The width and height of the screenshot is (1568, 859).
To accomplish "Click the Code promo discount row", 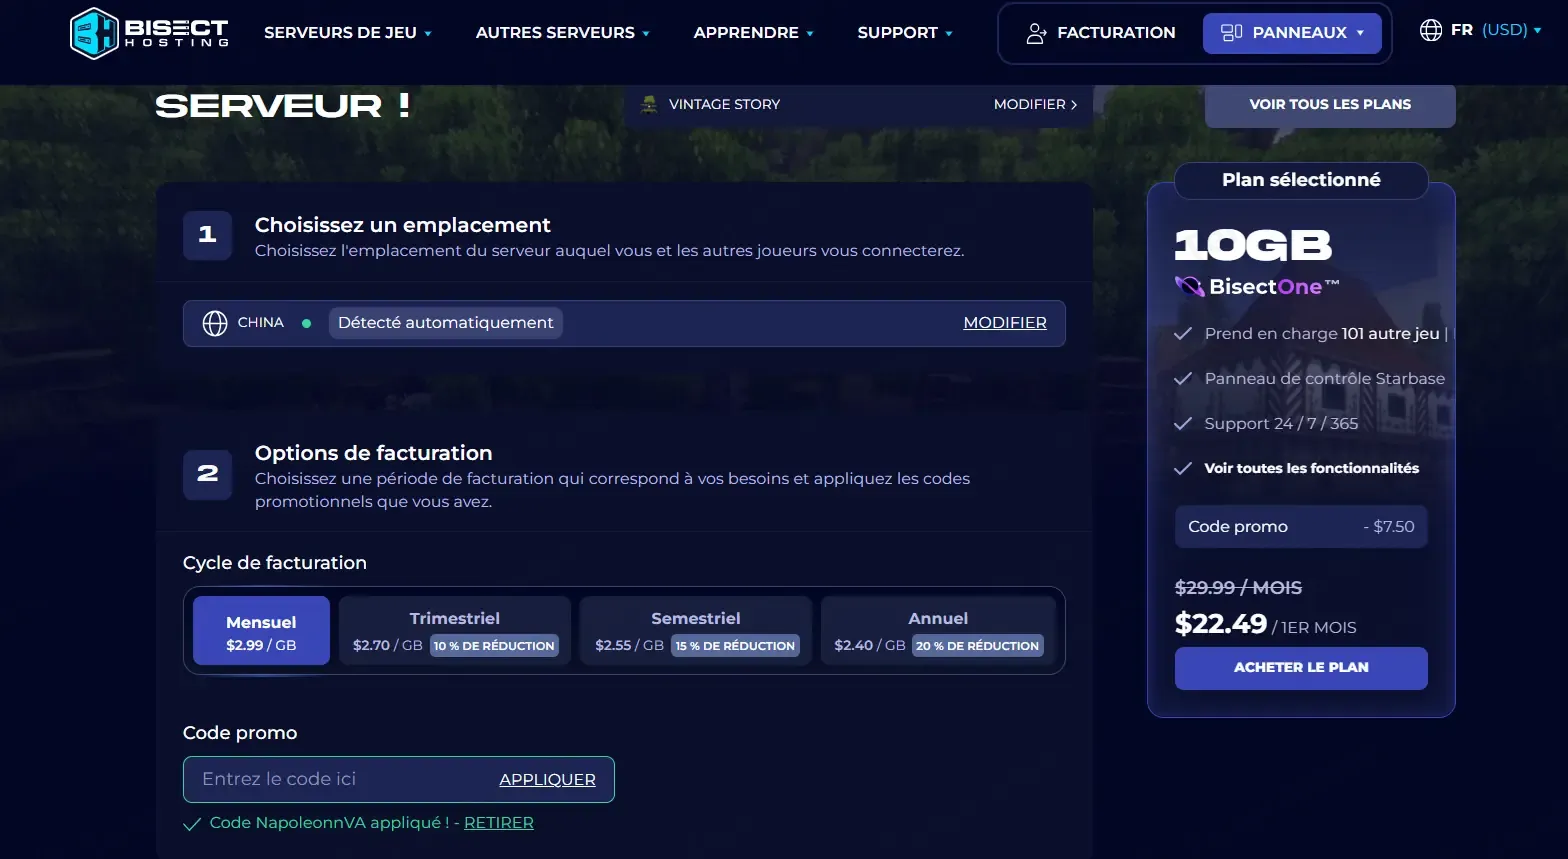I will click(1301, 527).
